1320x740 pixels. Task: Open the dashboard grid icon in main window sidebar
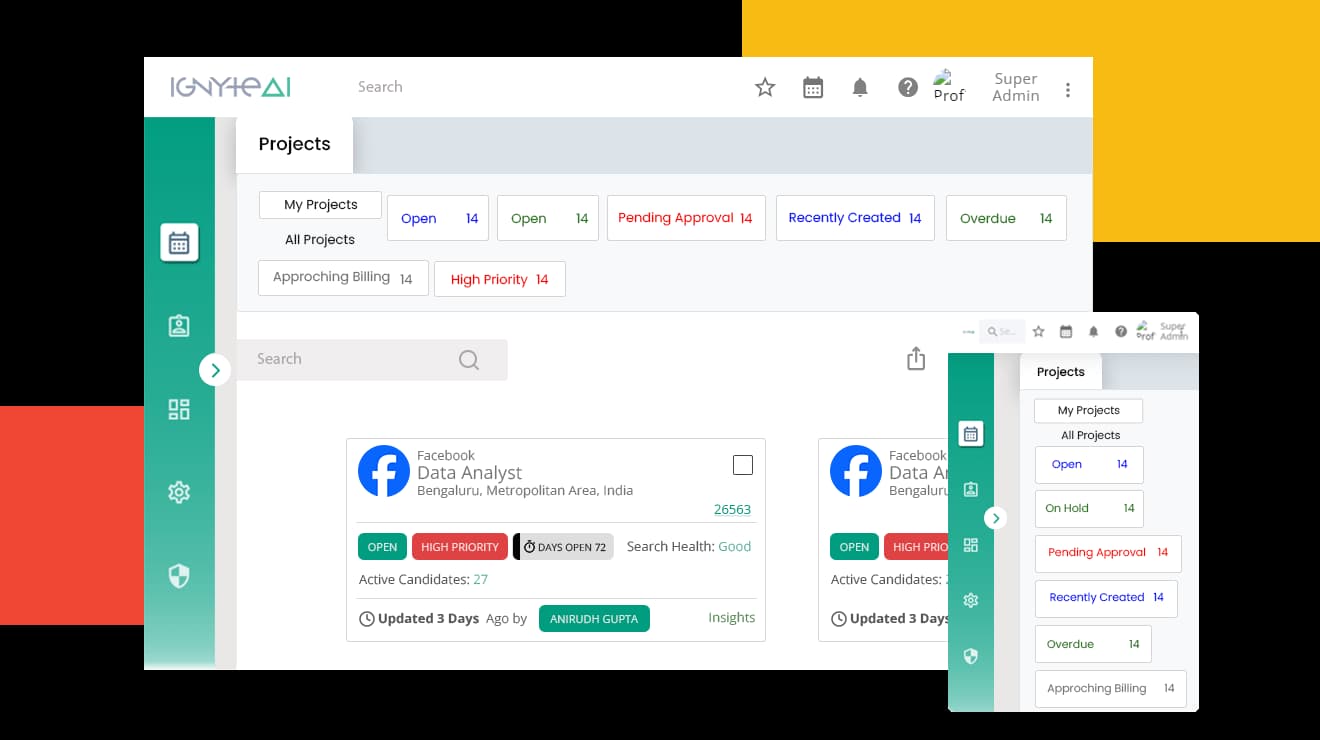pos(179,409)
